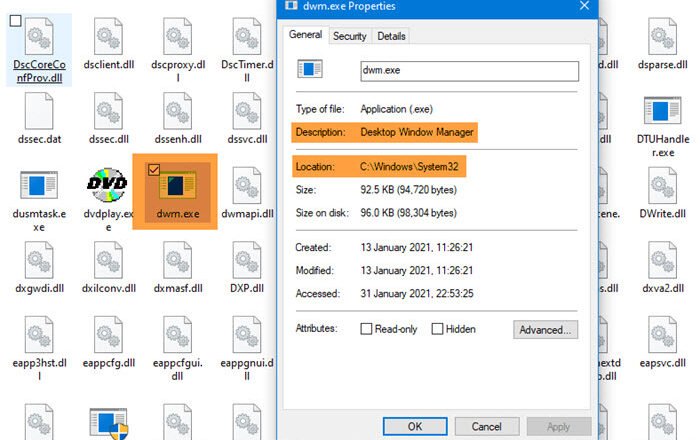Click the Size value 92.5 KB
700x440 pixels.
click(x=408, y=190)
